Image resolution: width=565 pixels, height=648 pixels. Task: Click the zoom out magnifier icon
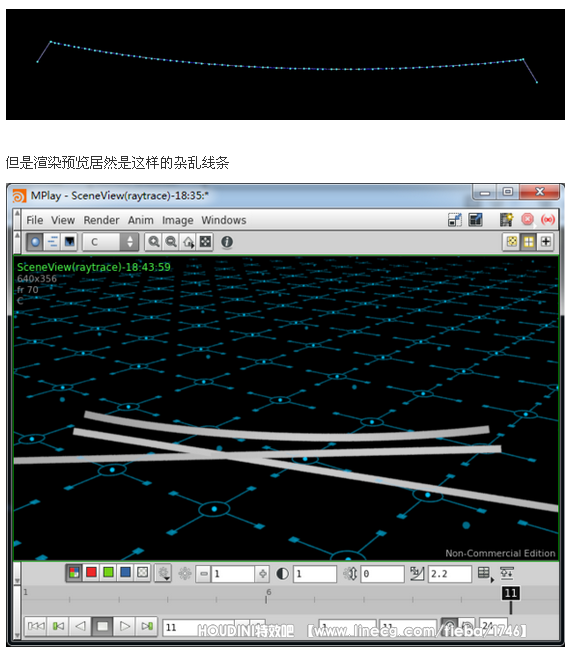pyautogui.click(x=171, y=242)
